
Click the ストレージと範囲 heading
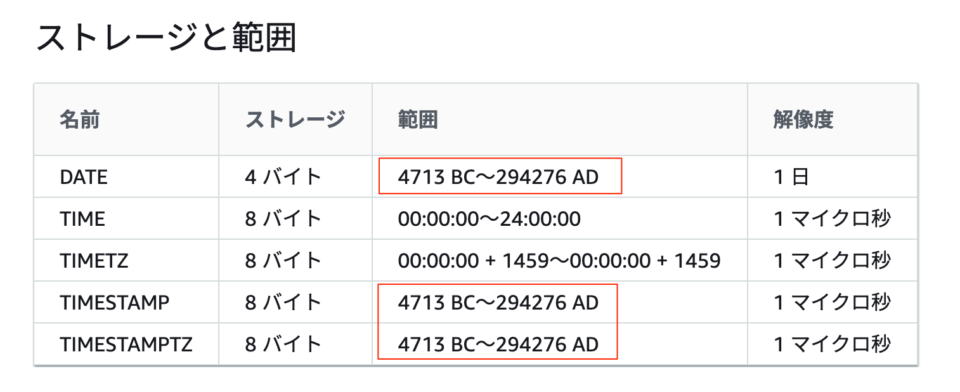coord(166,39)
